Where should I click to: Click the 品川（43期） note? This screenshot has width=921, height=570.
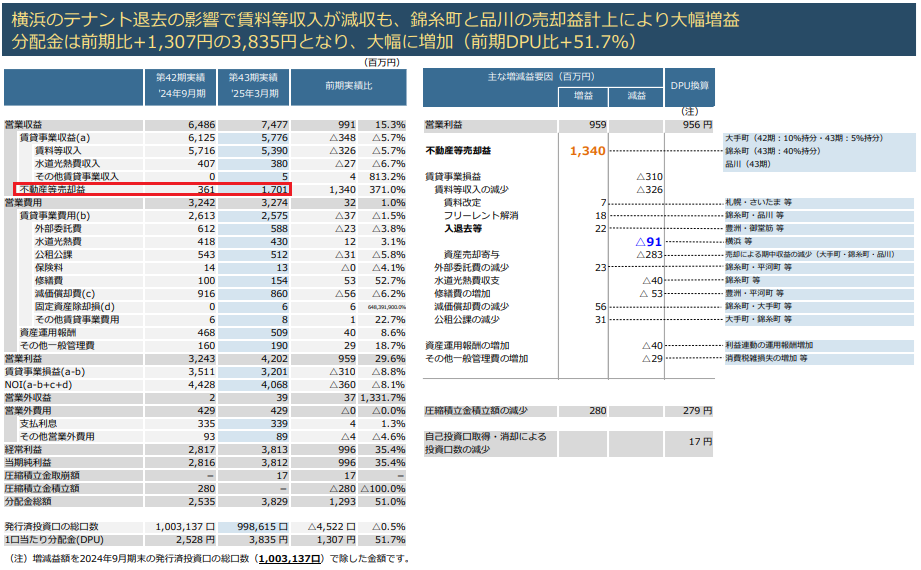coord(748,164)
